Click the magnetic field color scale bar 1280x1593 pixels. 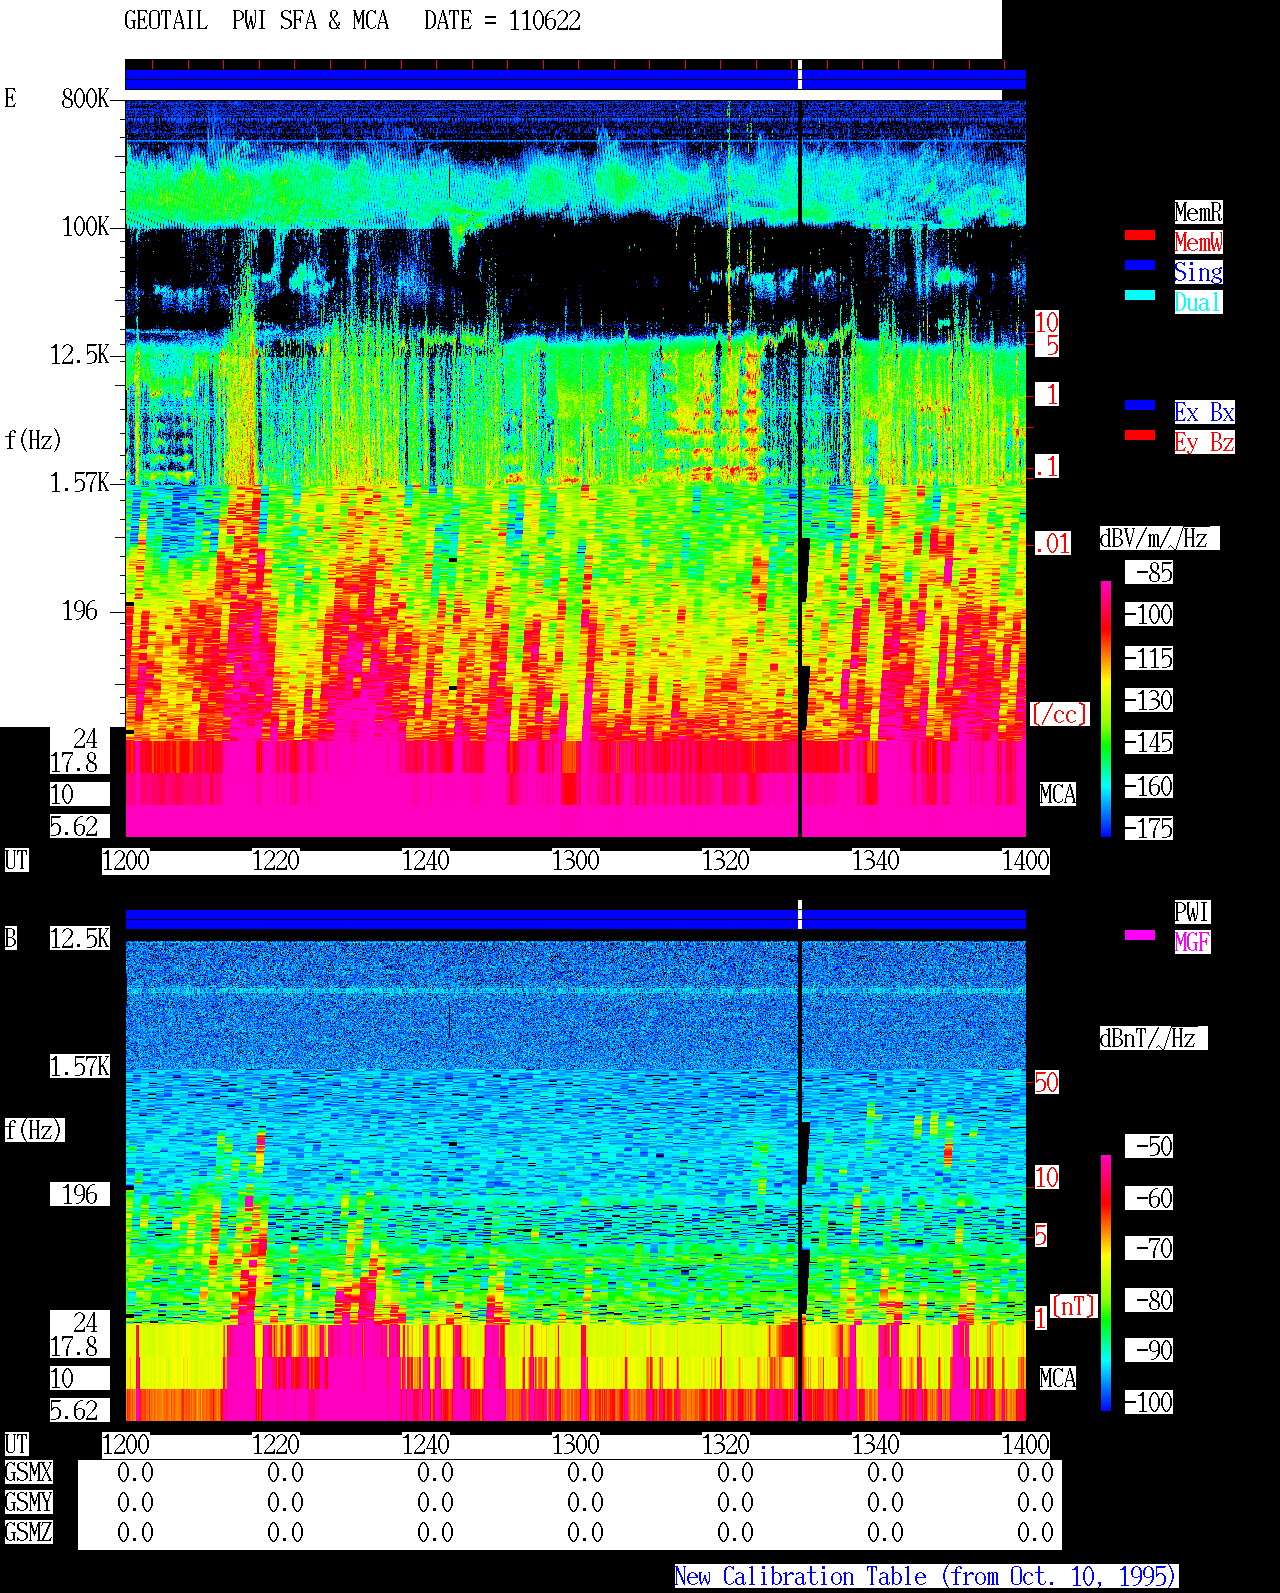[1106, 1283]
